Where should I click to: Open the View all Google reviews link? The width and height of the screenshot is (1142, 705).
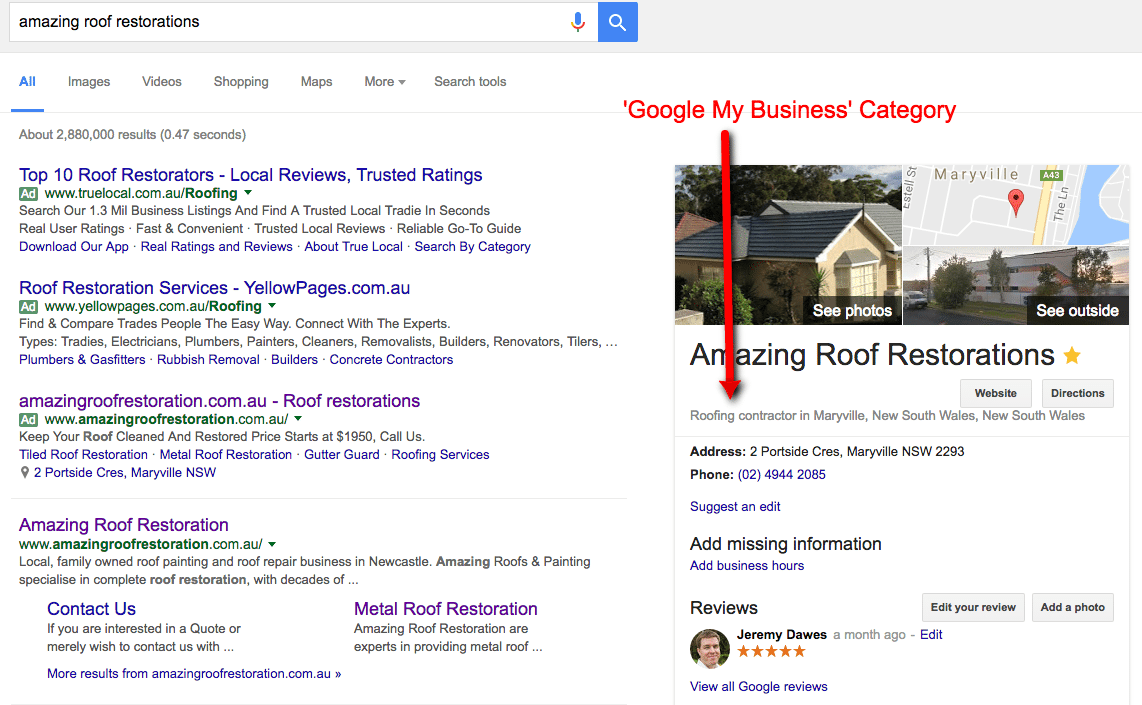[758, 687]
